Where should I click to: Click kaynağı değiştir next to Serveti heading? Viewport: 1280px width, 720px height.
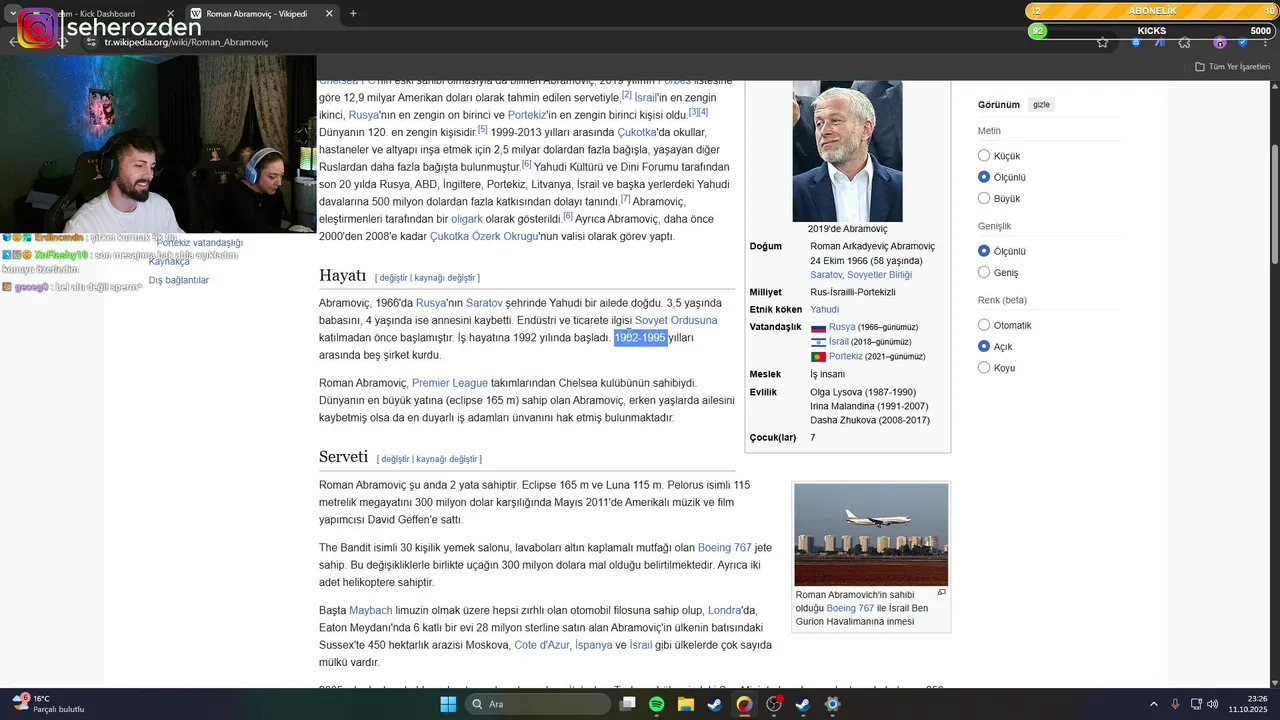447,459
